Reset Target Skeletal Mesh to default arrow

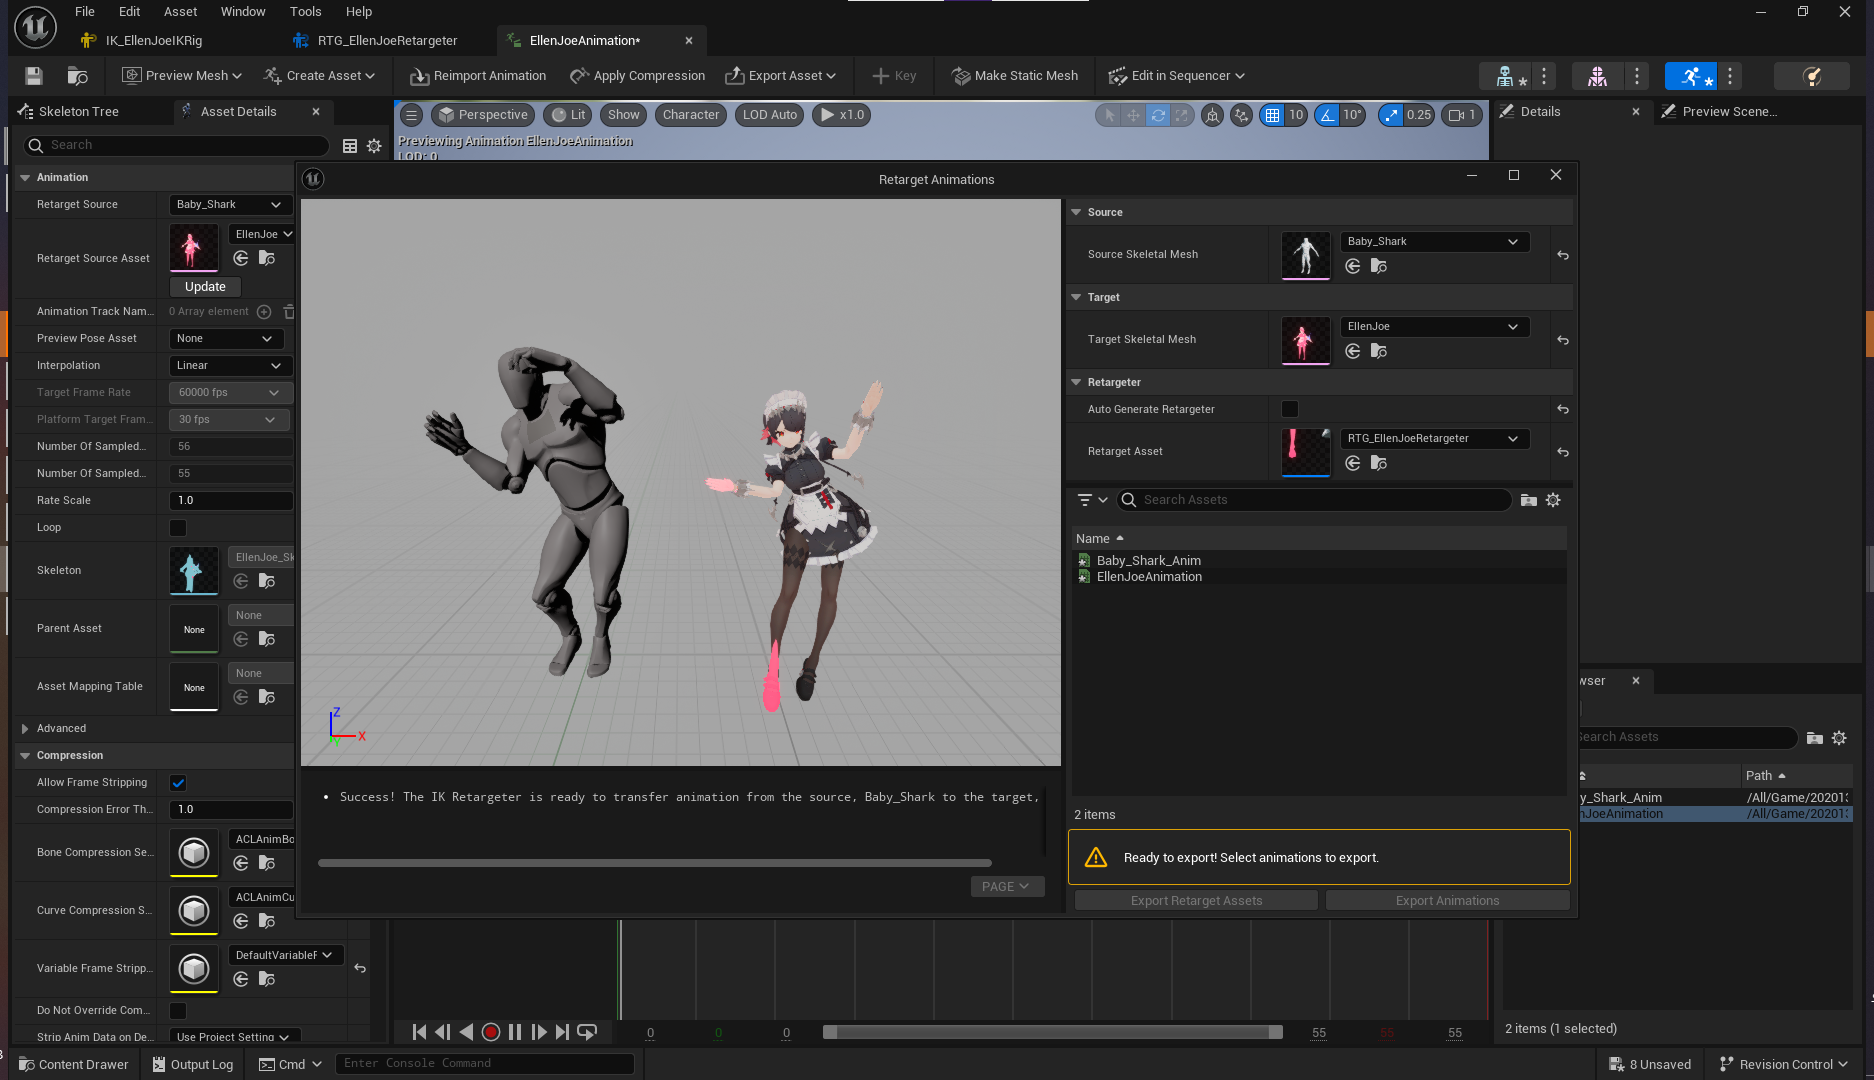point(1562,340)
